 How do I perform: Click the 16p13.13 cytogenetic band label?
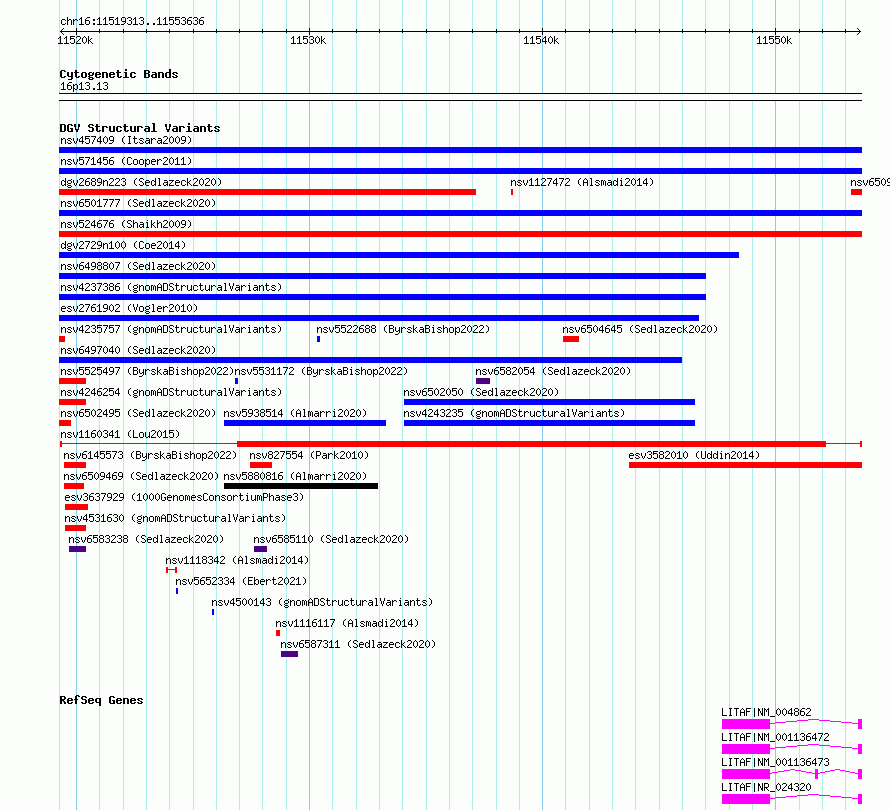tap(84, 86)
